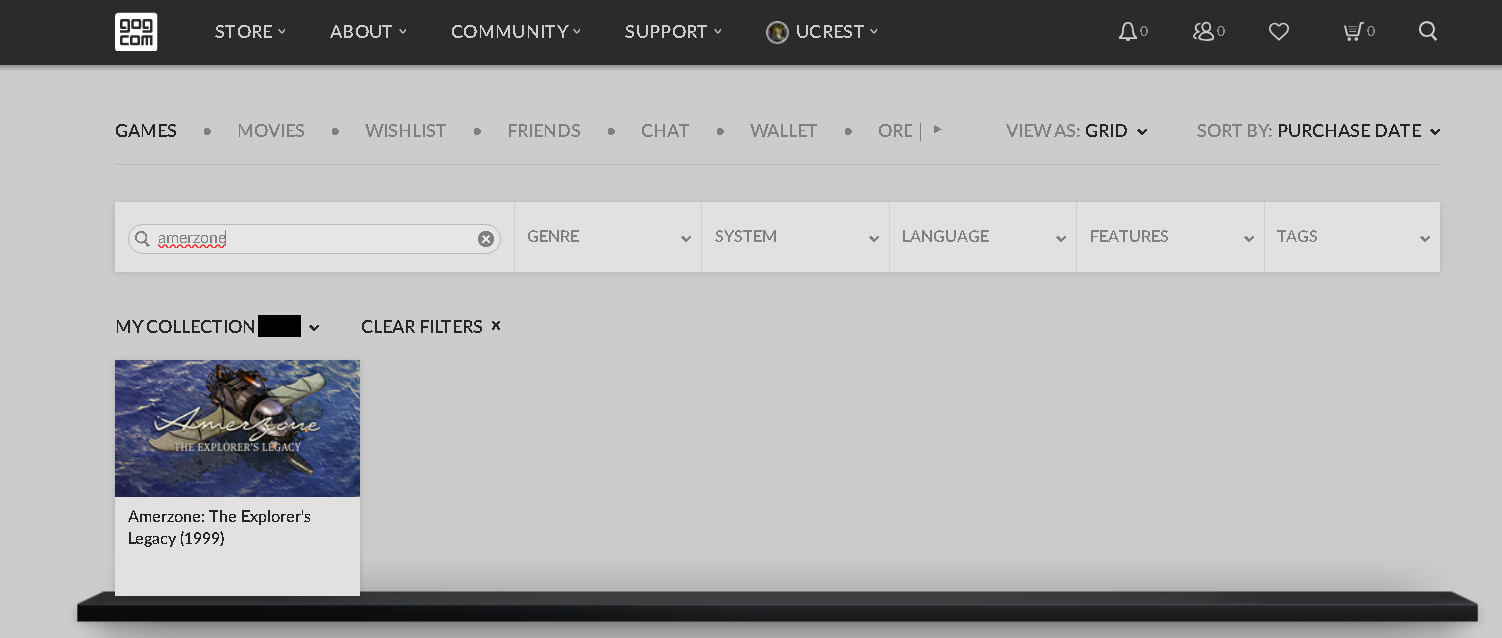Expand the TAGS filter
Viewport: 1502px width, 638px height.
tap(1352, 237)
